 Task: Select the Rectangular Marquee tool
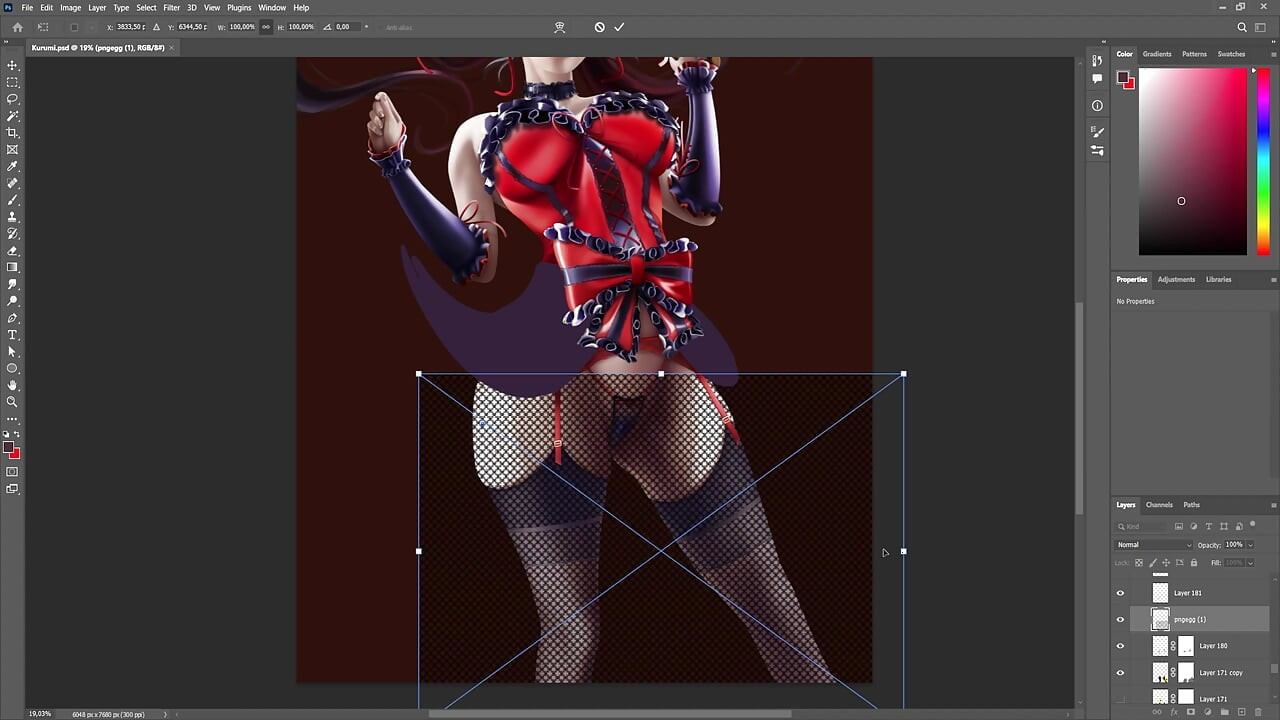tap(12, 82)
